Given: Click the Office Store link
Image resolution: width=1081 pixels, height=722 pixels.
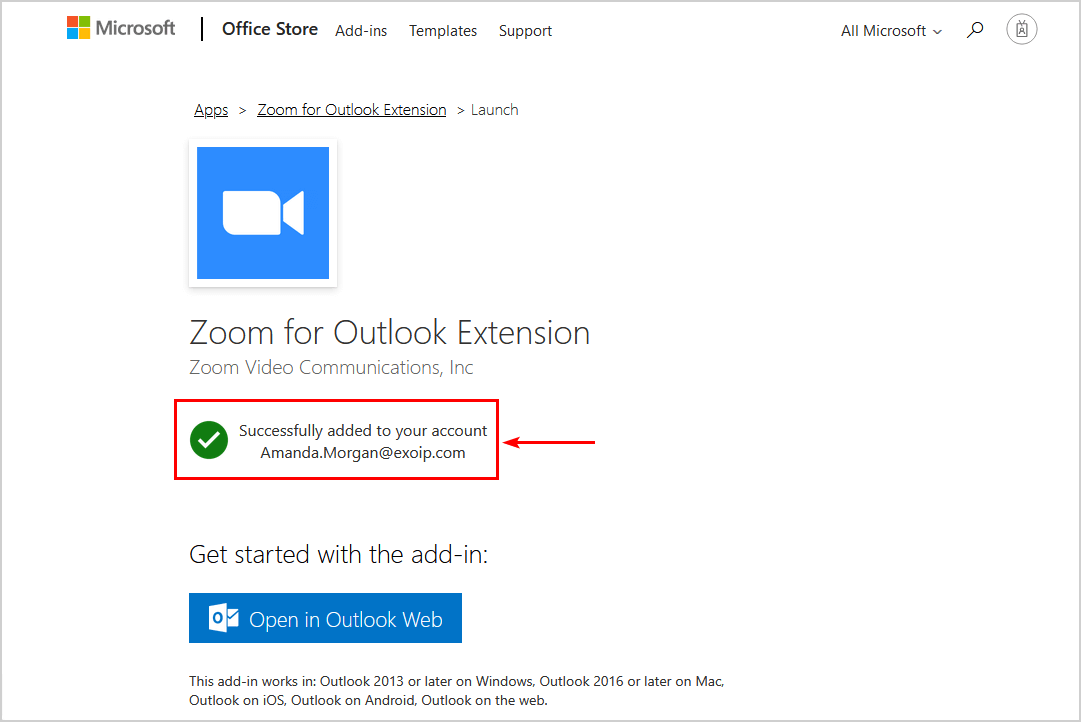Looking at the screenshot, I should coord(270,29).
